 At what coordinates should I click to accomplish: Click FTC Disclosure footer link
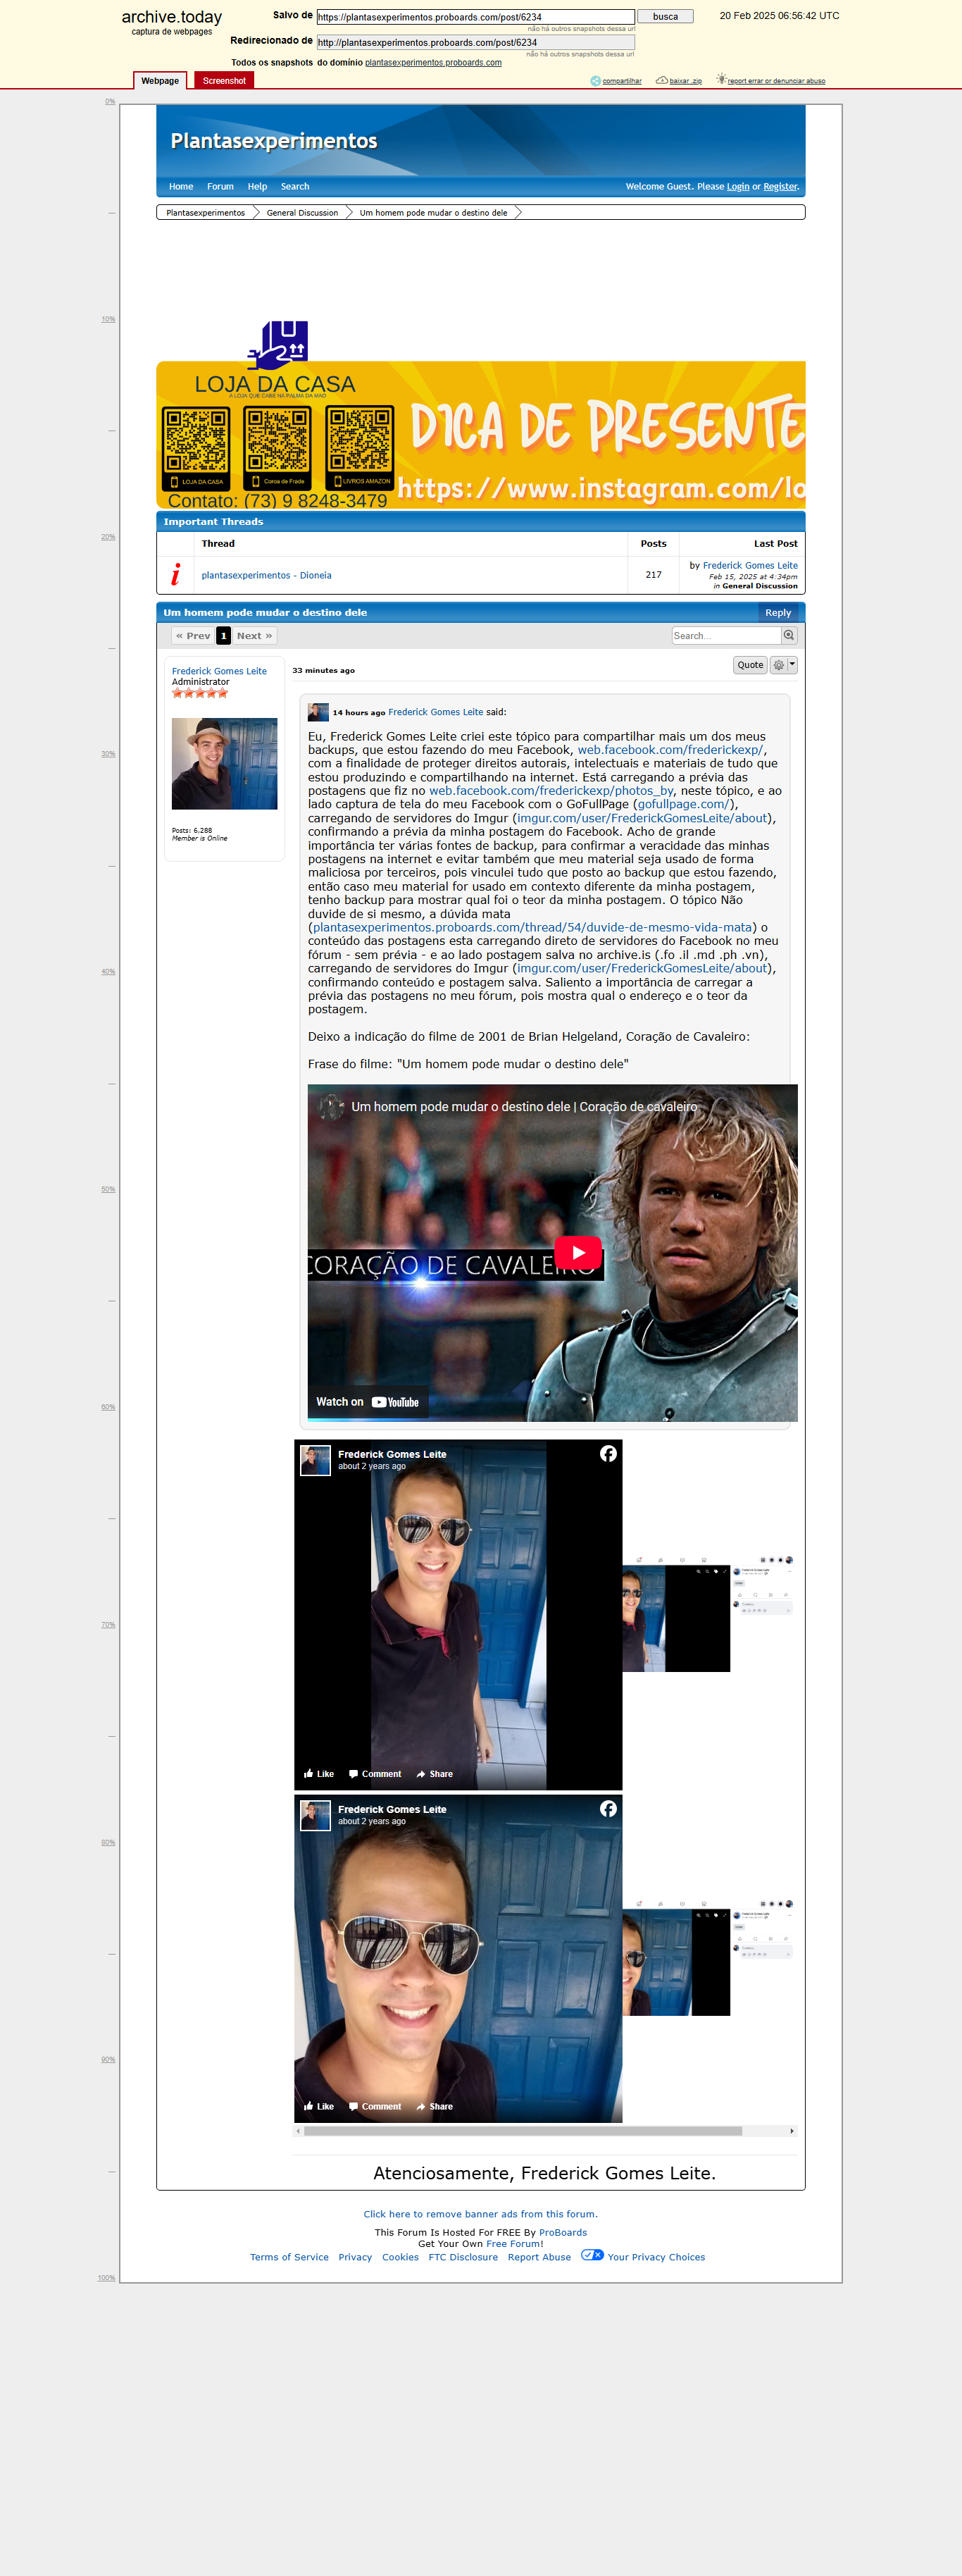point(463,2257)
